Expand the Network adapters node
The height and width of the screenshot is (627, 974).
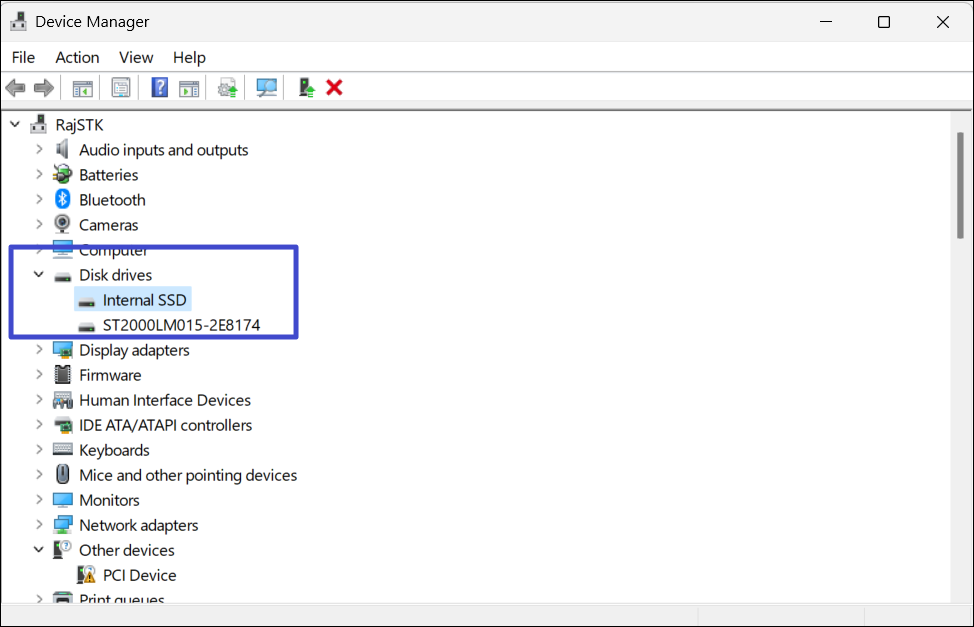point(39,525)
